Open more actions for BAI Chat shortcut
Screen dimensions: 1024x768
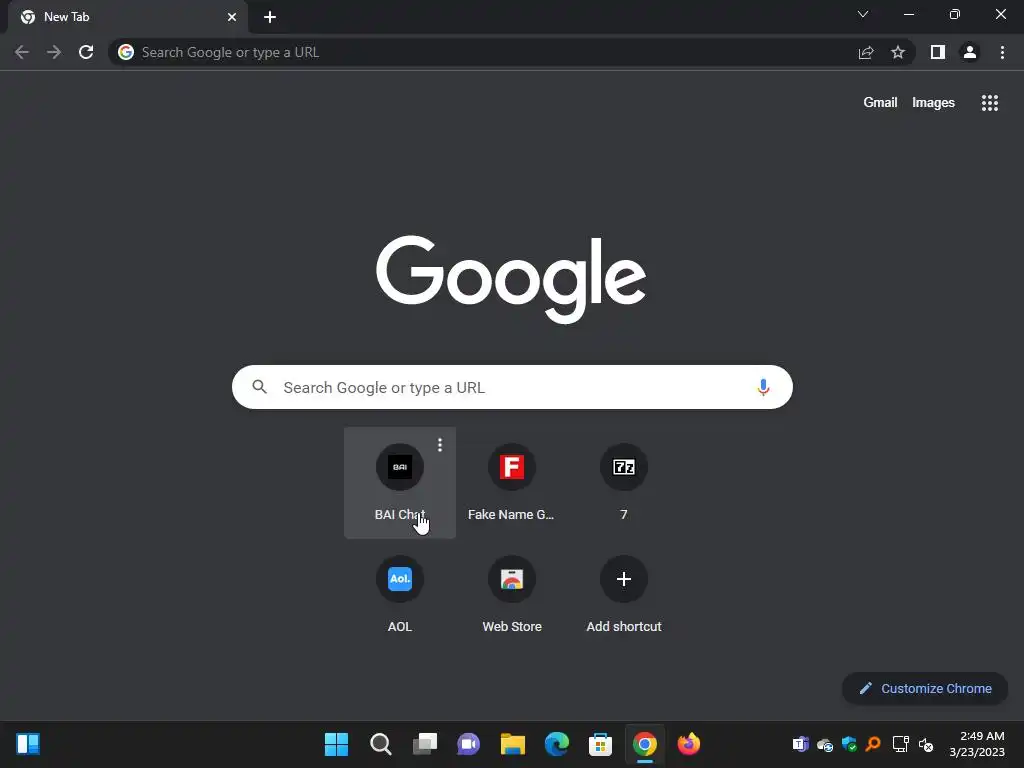(x=440, y=445)
